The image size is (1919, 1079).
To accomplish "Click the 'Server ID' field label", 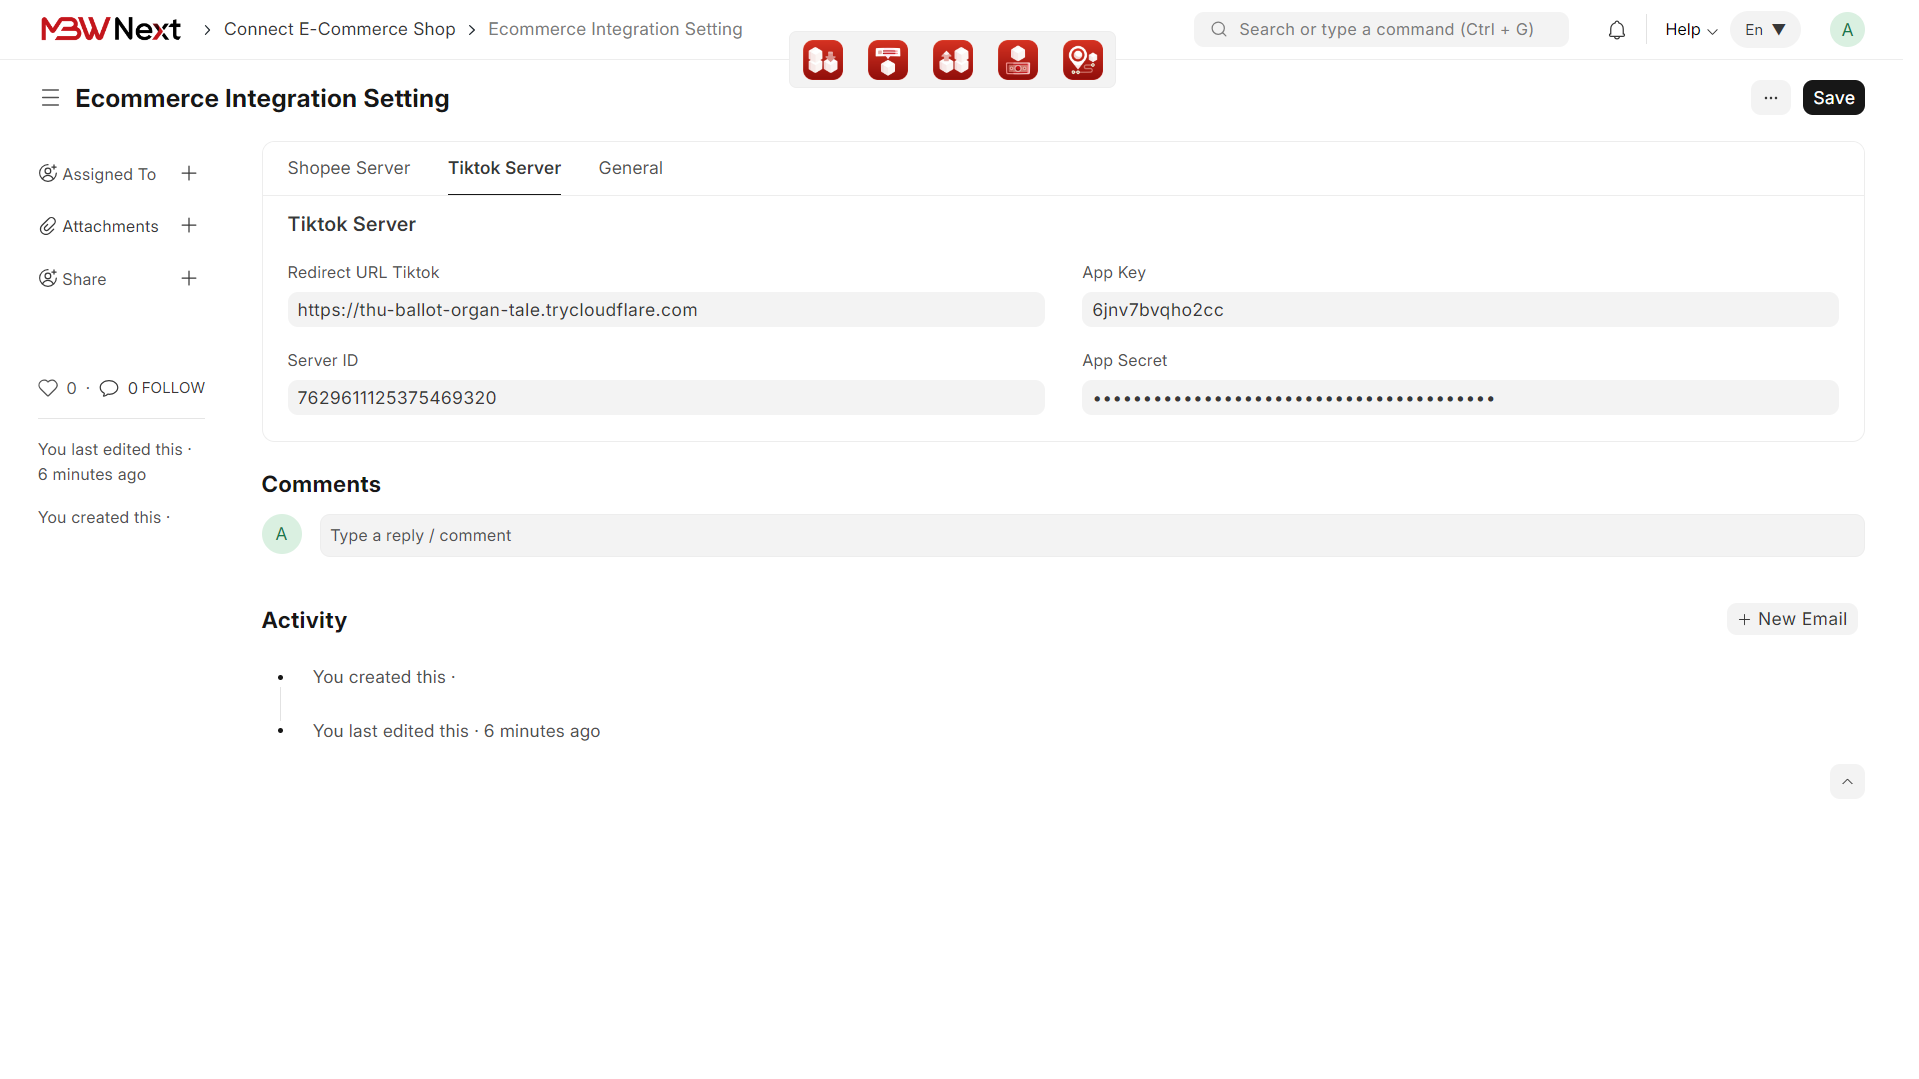I will pyautogui.click(x=322, y=360).
